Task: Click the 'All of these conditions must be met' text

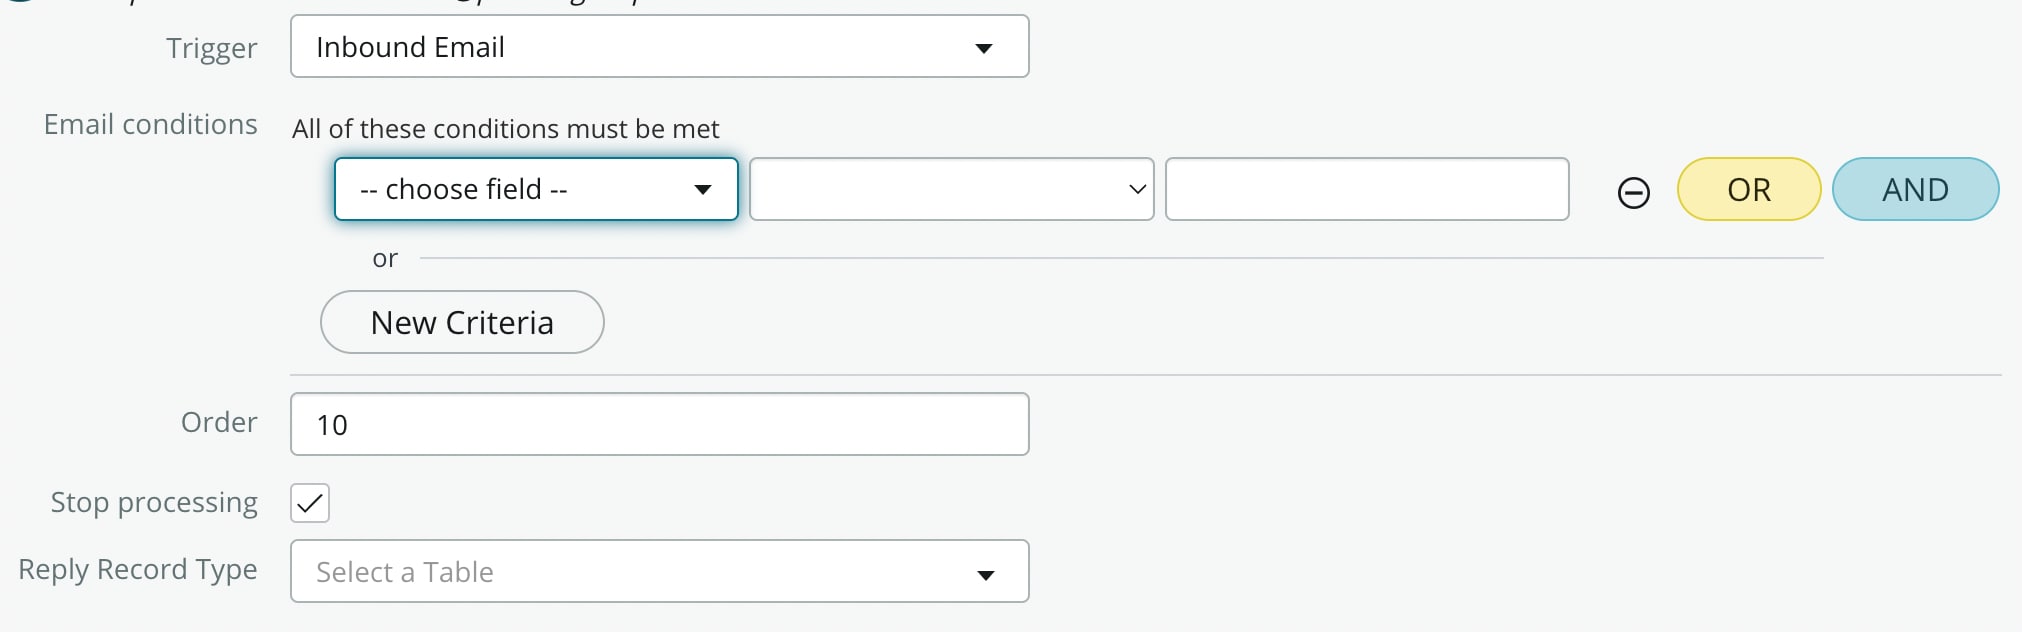Action: [x=506, y=129]
